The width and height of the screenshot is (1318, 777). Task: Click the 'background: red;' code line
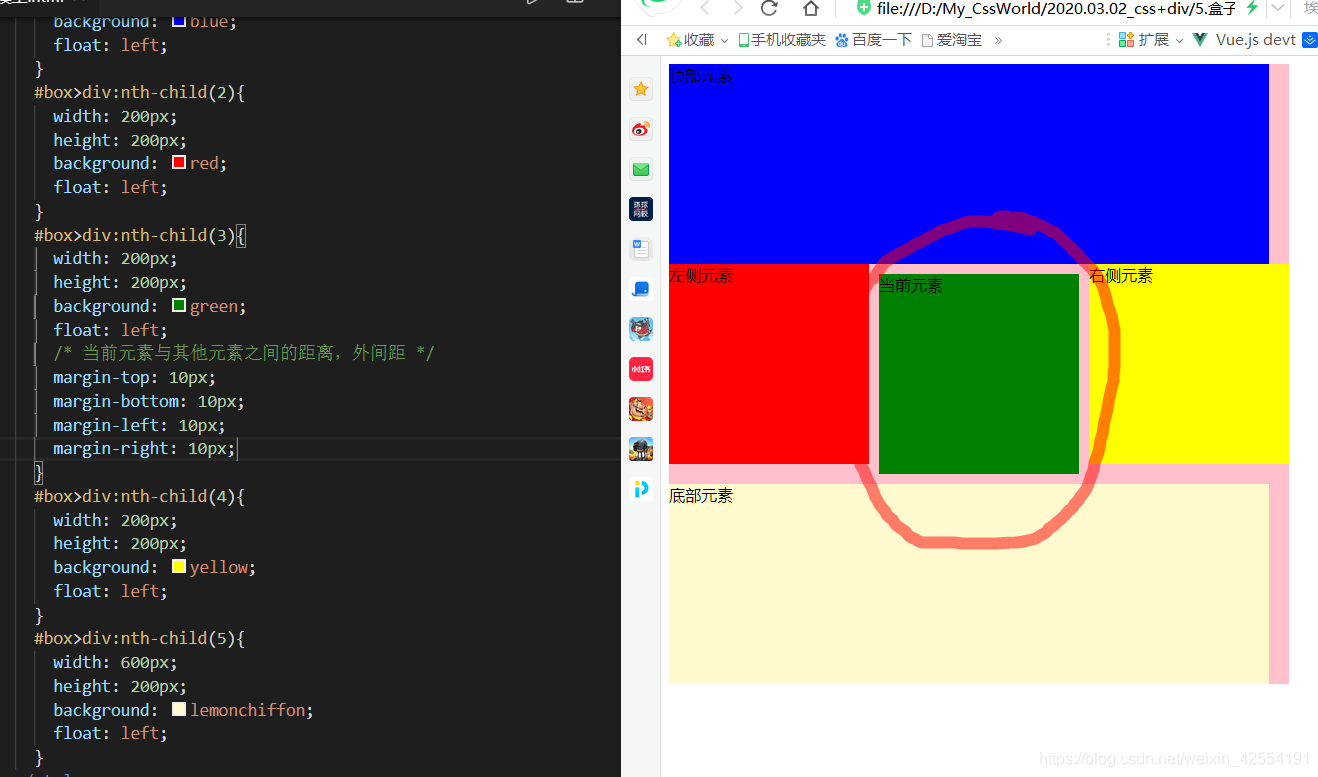(x=140, y=163)
